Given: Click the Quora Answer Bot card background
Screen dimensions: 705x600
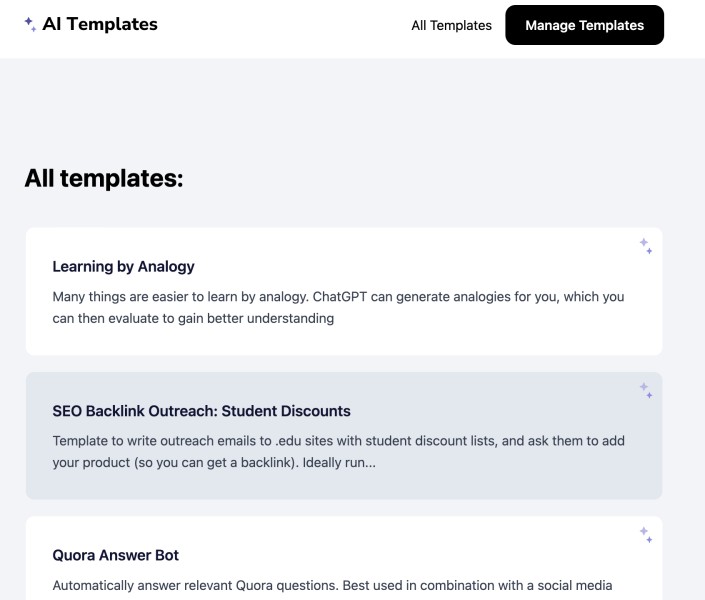Looking at the screenshot, I should click(344, 558).
